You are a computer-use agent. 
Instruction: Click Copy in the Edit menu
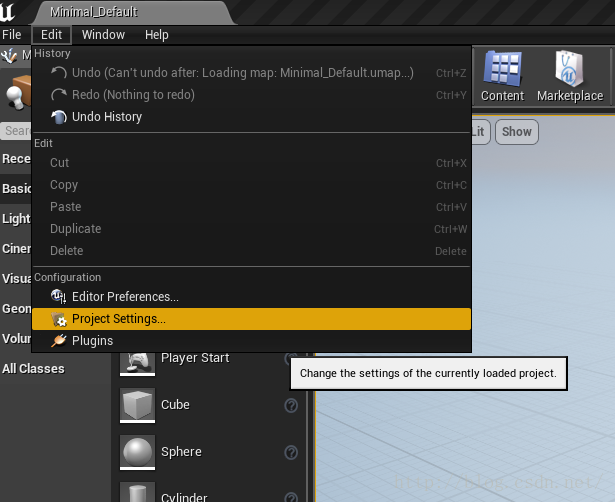coord(251,185)
